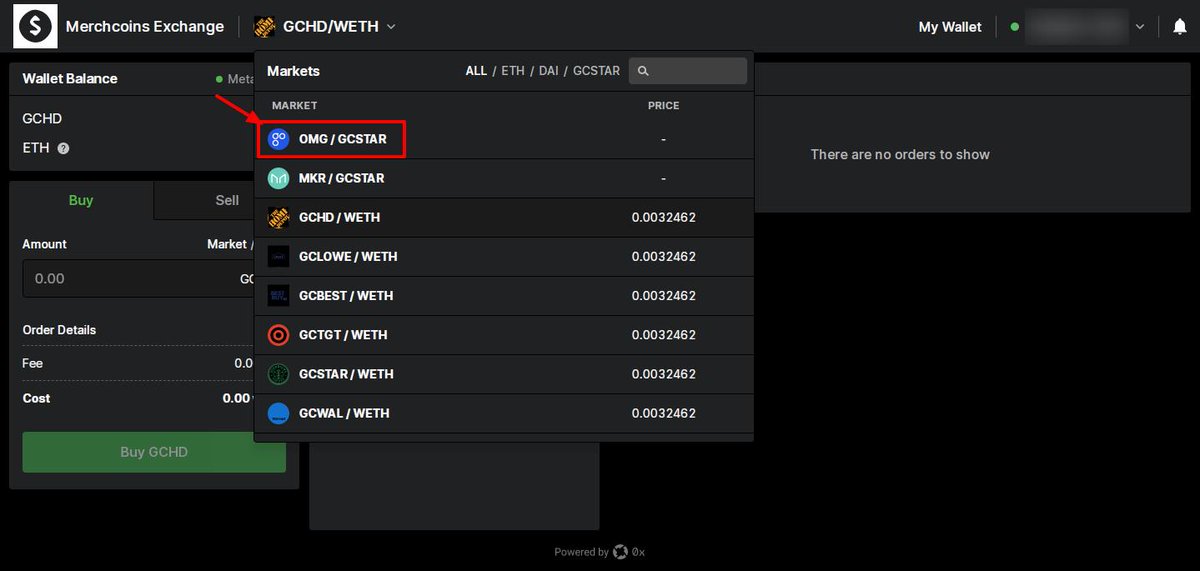This screenshot has width=1200, height=571.
Task: Switch to the Sell tab
Action: 227,200
